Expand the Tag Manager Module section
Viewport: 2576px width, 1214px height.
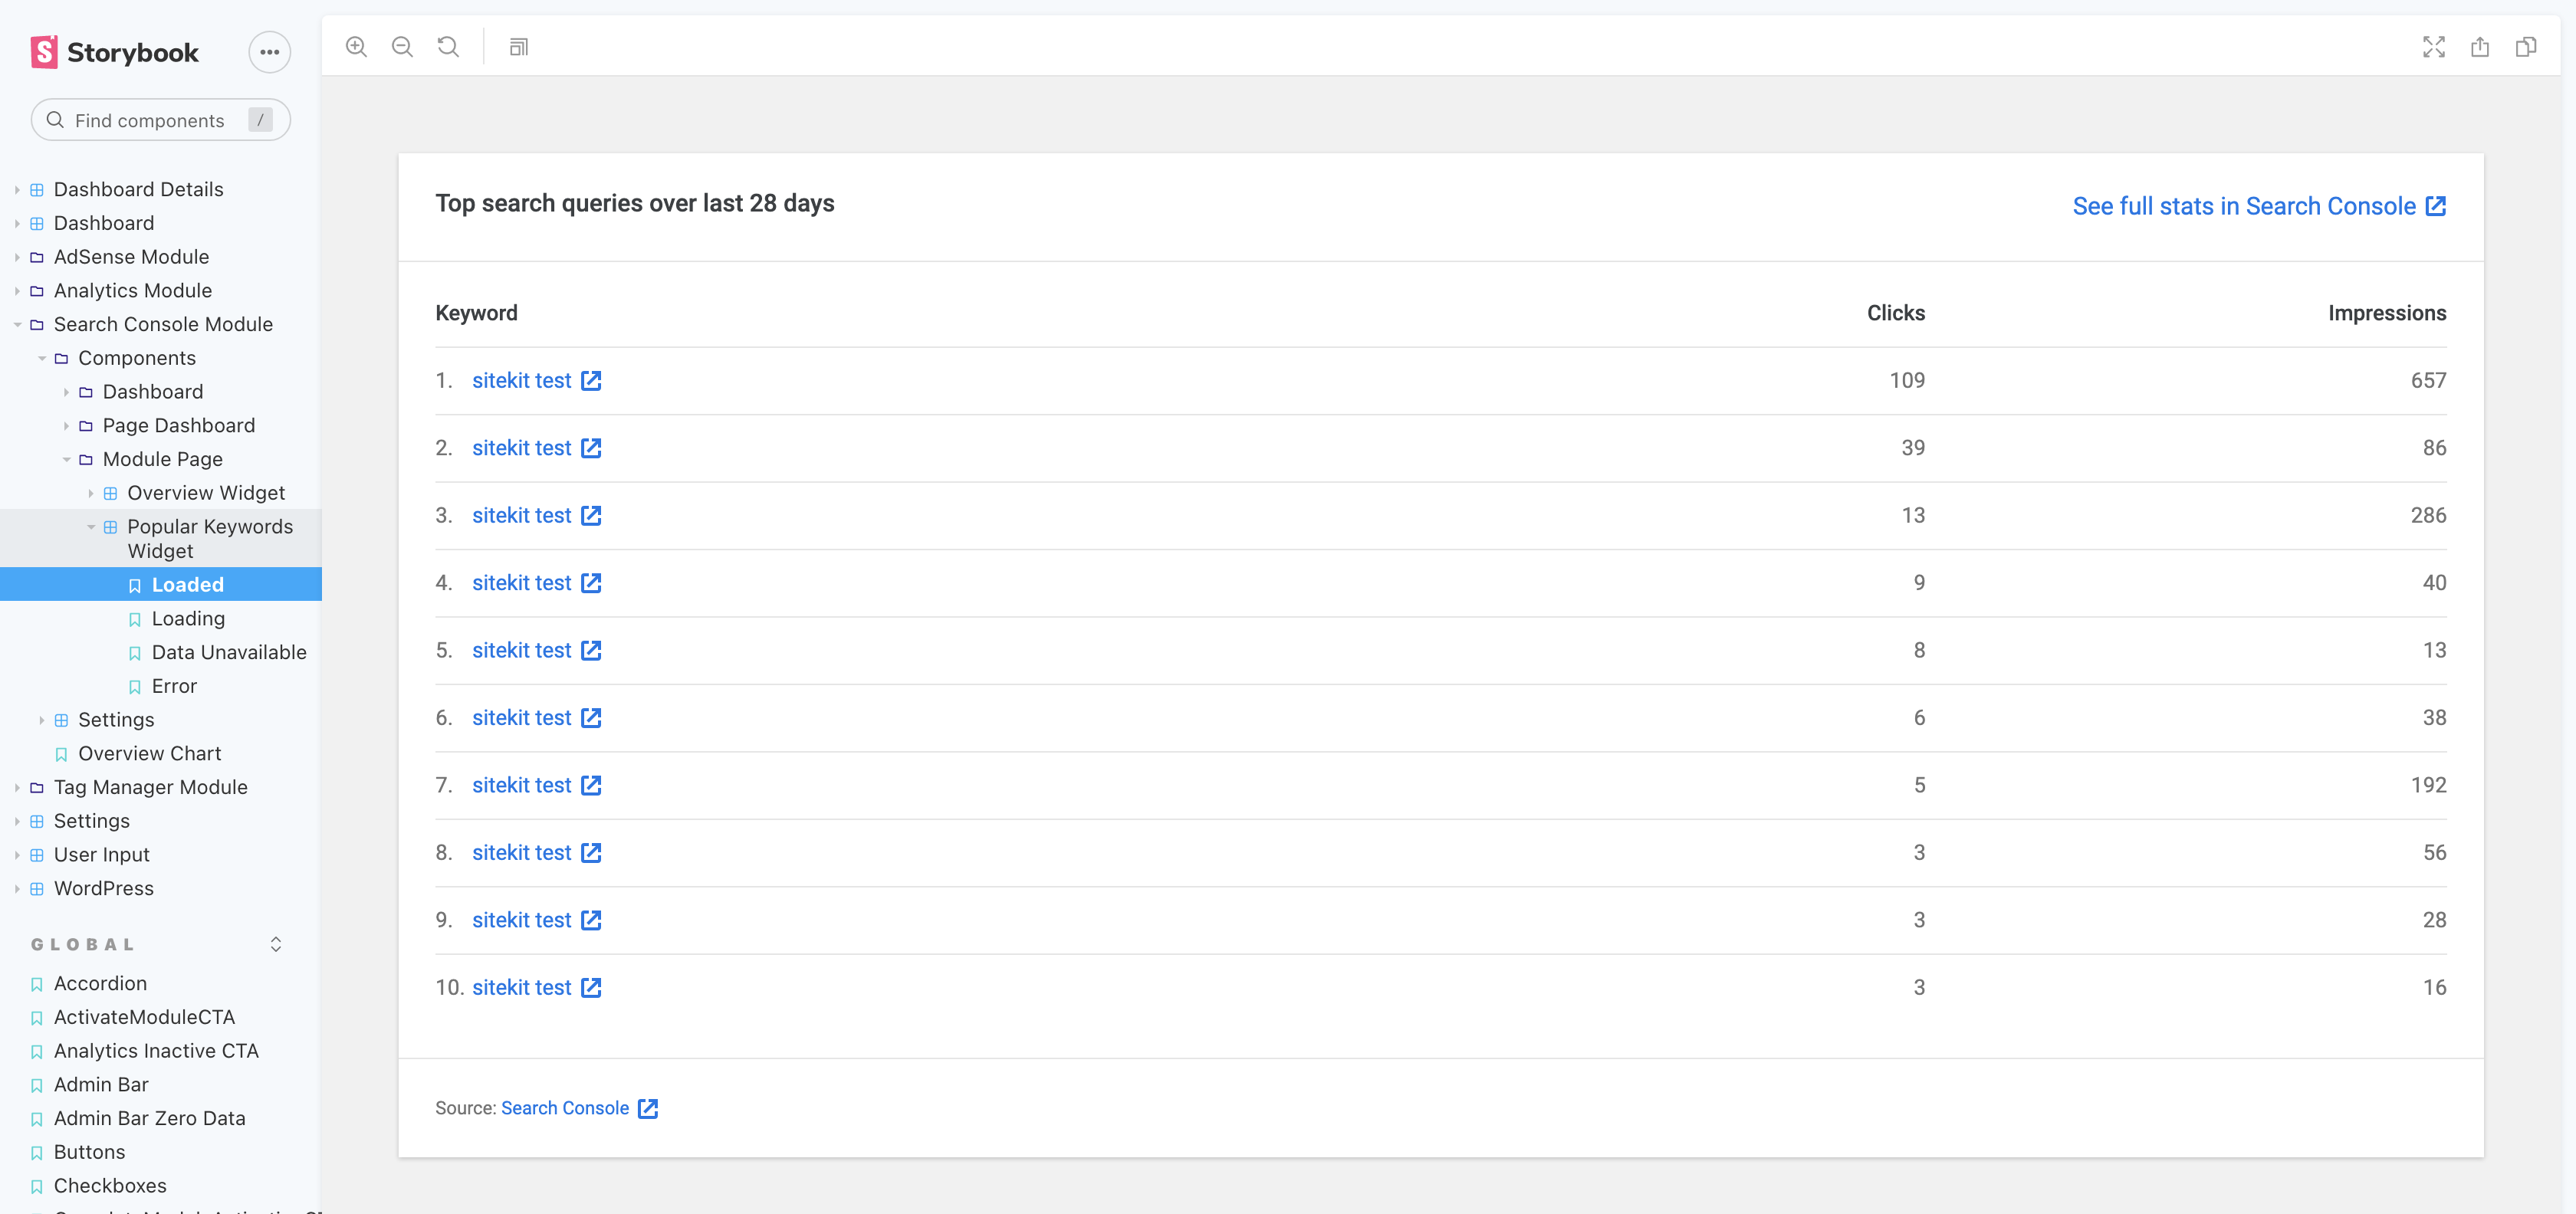(16, 787)
